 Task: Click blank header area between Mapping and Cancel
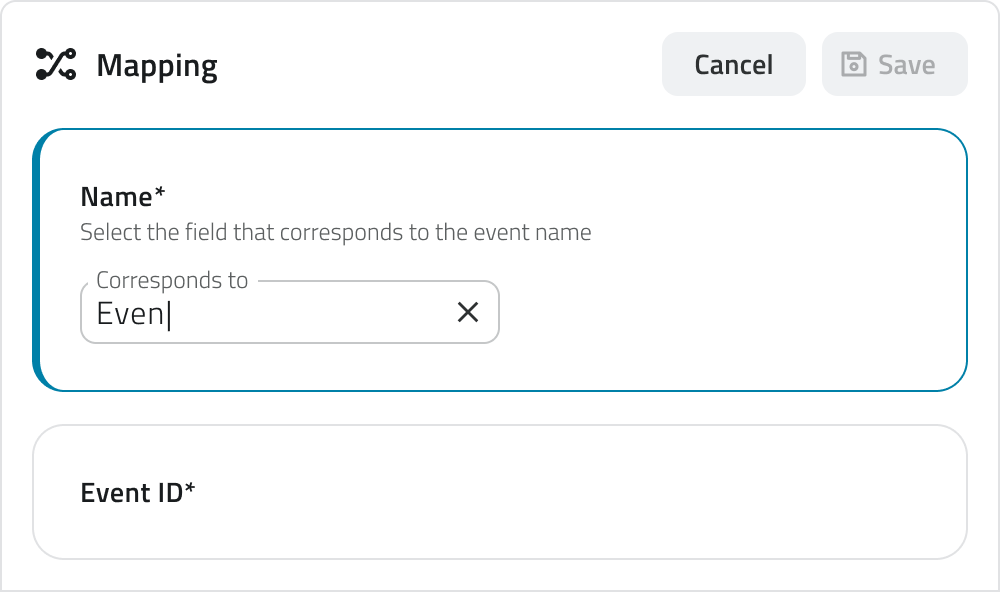(x=440, y=65)
